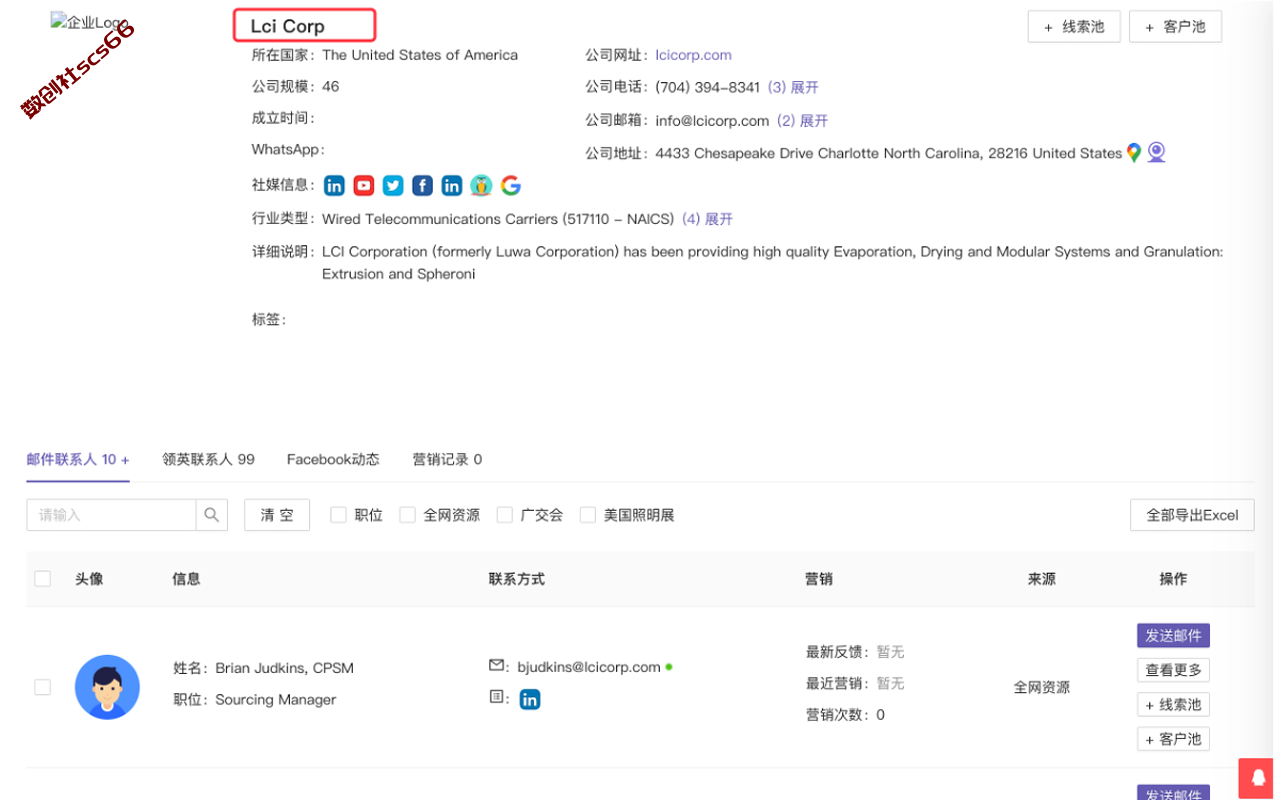Click the envelope icon before bjudkins email

coord(497,666)
